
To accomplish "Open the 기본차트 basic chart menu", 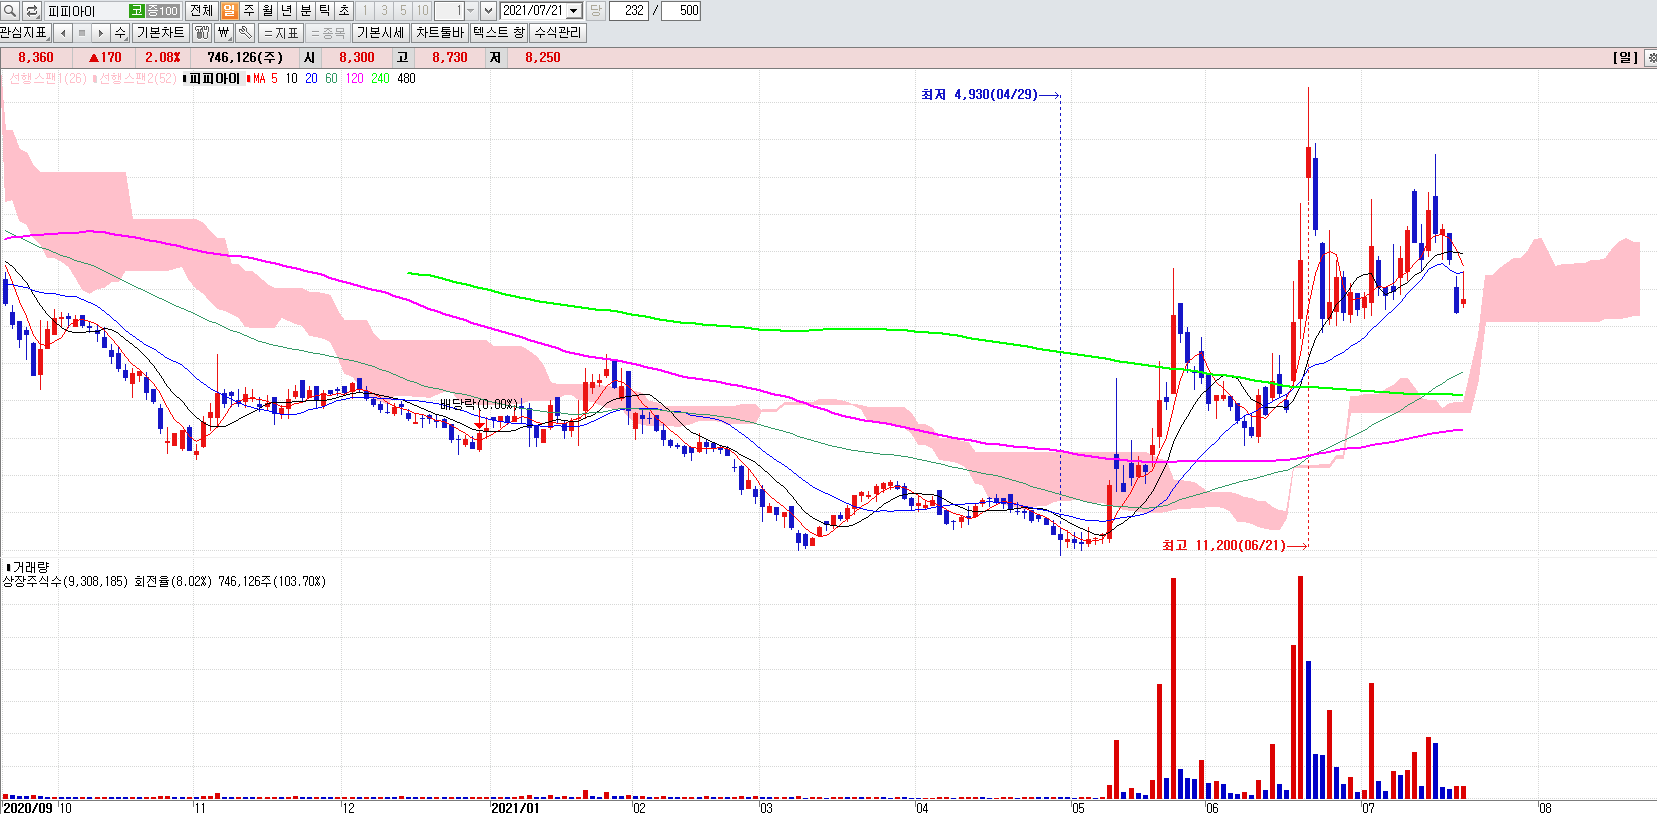I will (160, 33).
